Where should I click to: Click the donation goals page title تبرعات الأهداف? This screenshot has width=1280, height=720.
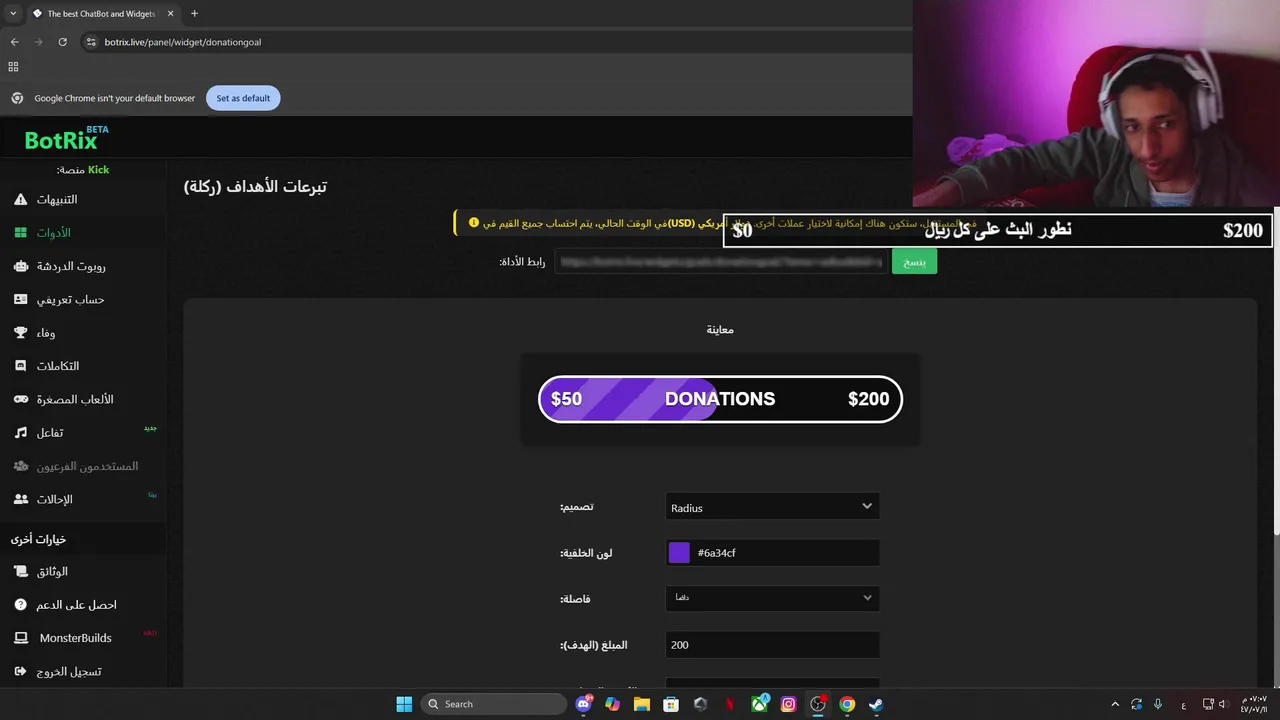255,187
